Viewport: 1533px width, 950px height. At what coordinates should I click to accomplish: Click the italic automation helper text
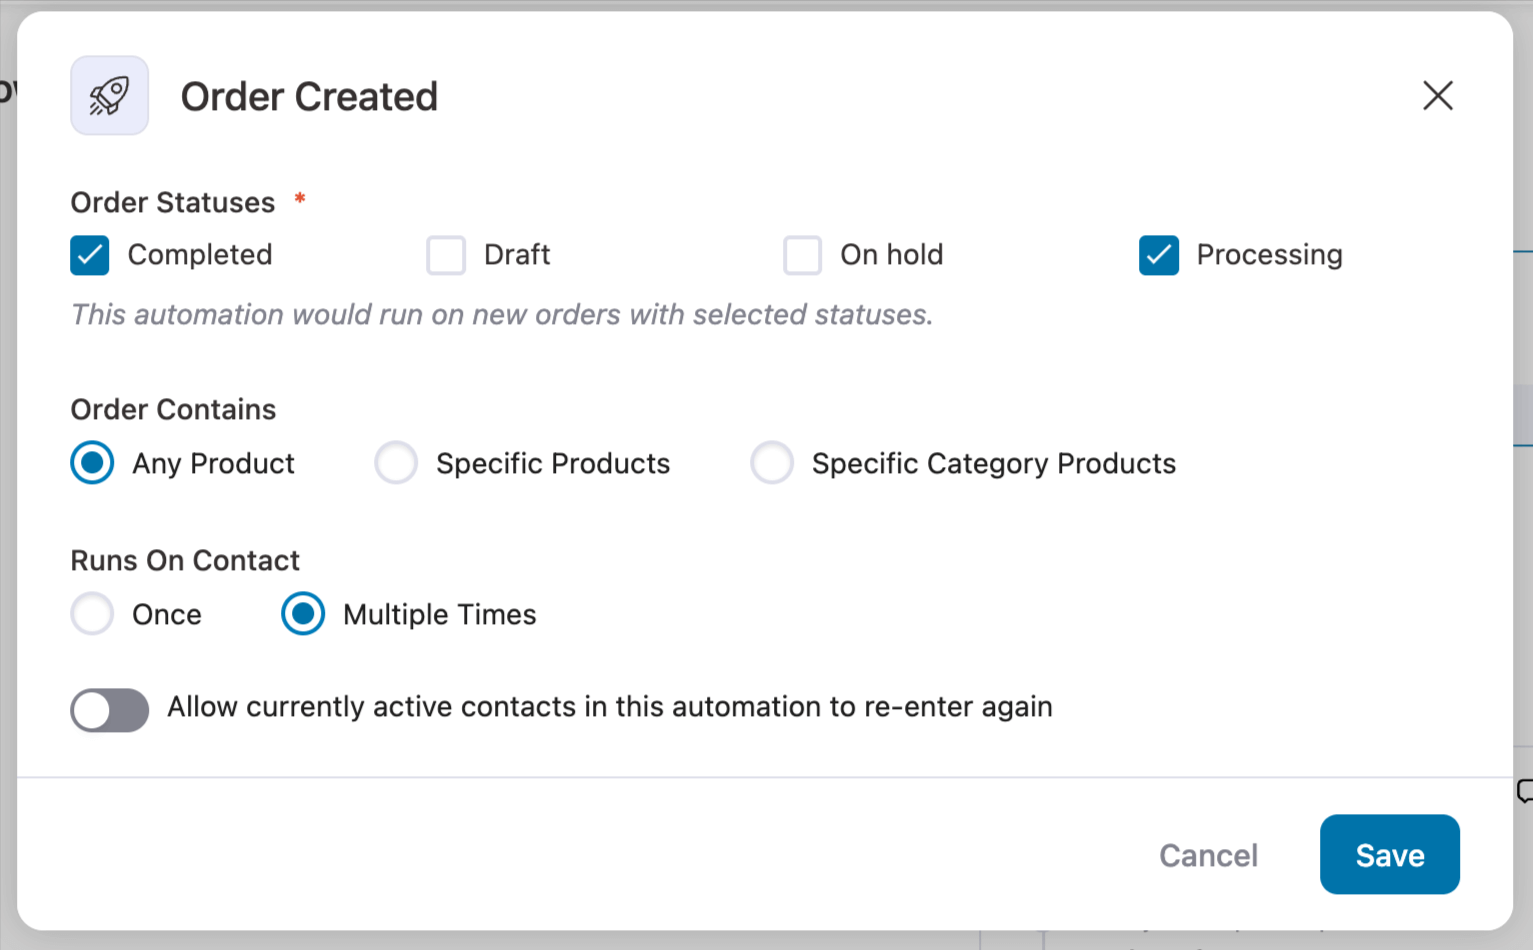501,314
